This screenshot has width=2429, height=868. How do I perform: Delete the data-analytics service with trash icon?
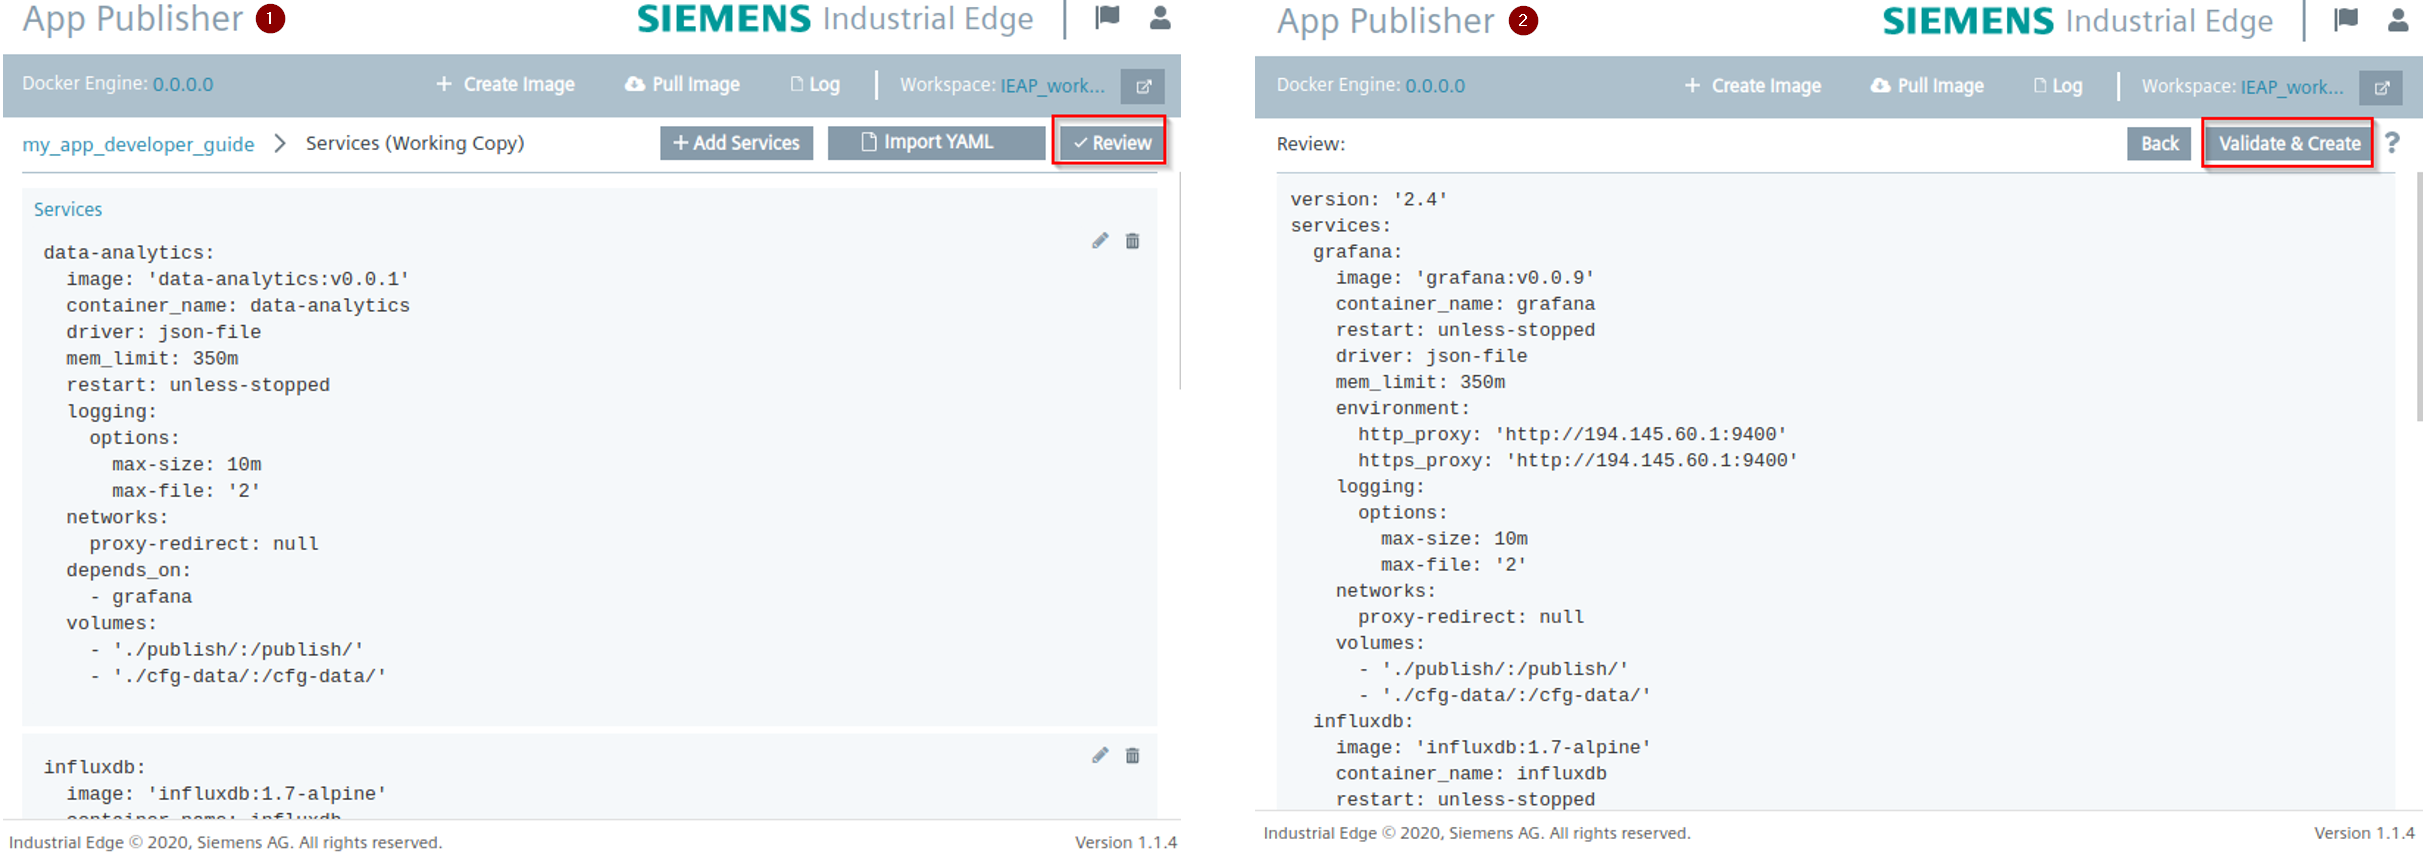[x=1132, y=241]
